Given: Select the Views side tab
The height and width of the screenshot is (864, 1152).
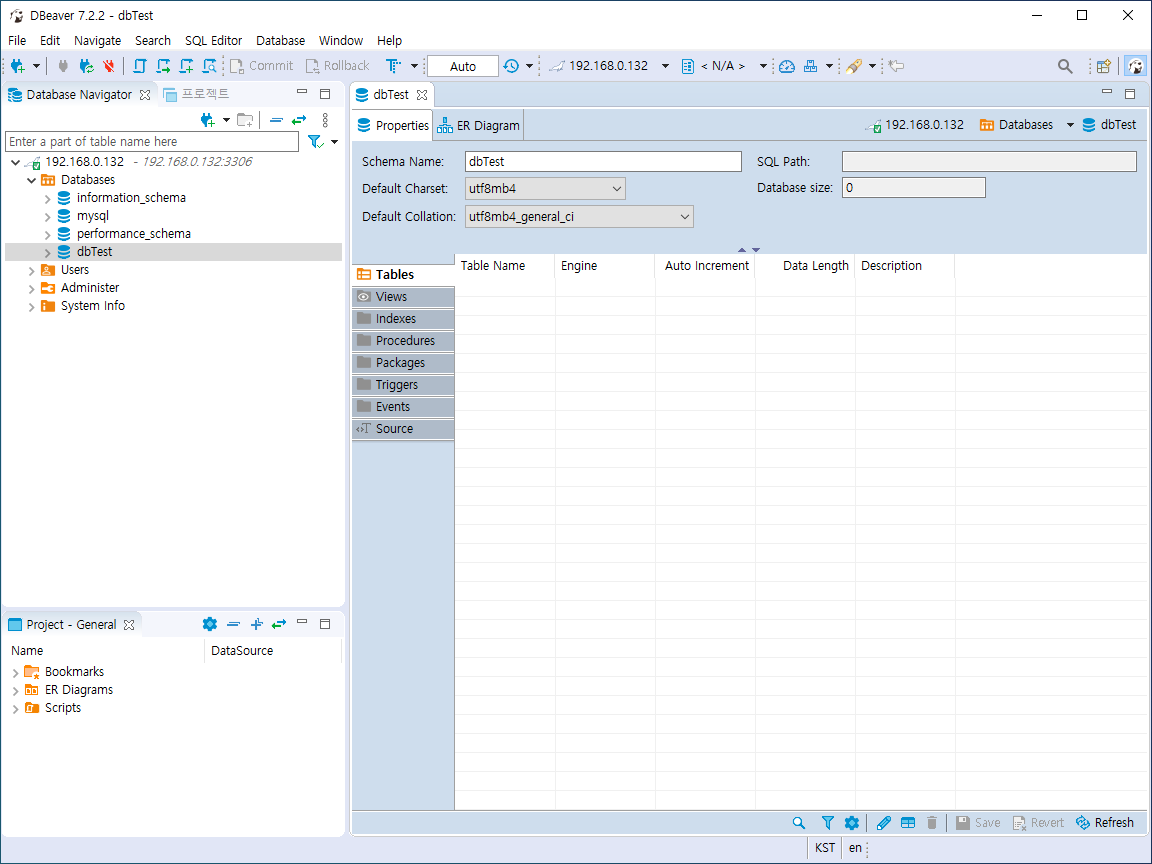Looking at the screenshot, I should pyautogui.click(x=403, y=297).
